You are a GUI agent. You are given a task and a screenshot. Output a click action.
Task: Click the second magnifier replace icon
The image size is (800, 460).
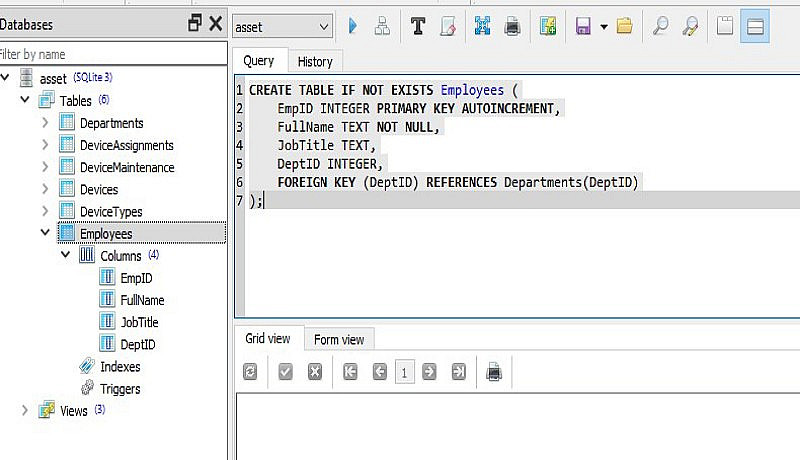click(690, 25)
